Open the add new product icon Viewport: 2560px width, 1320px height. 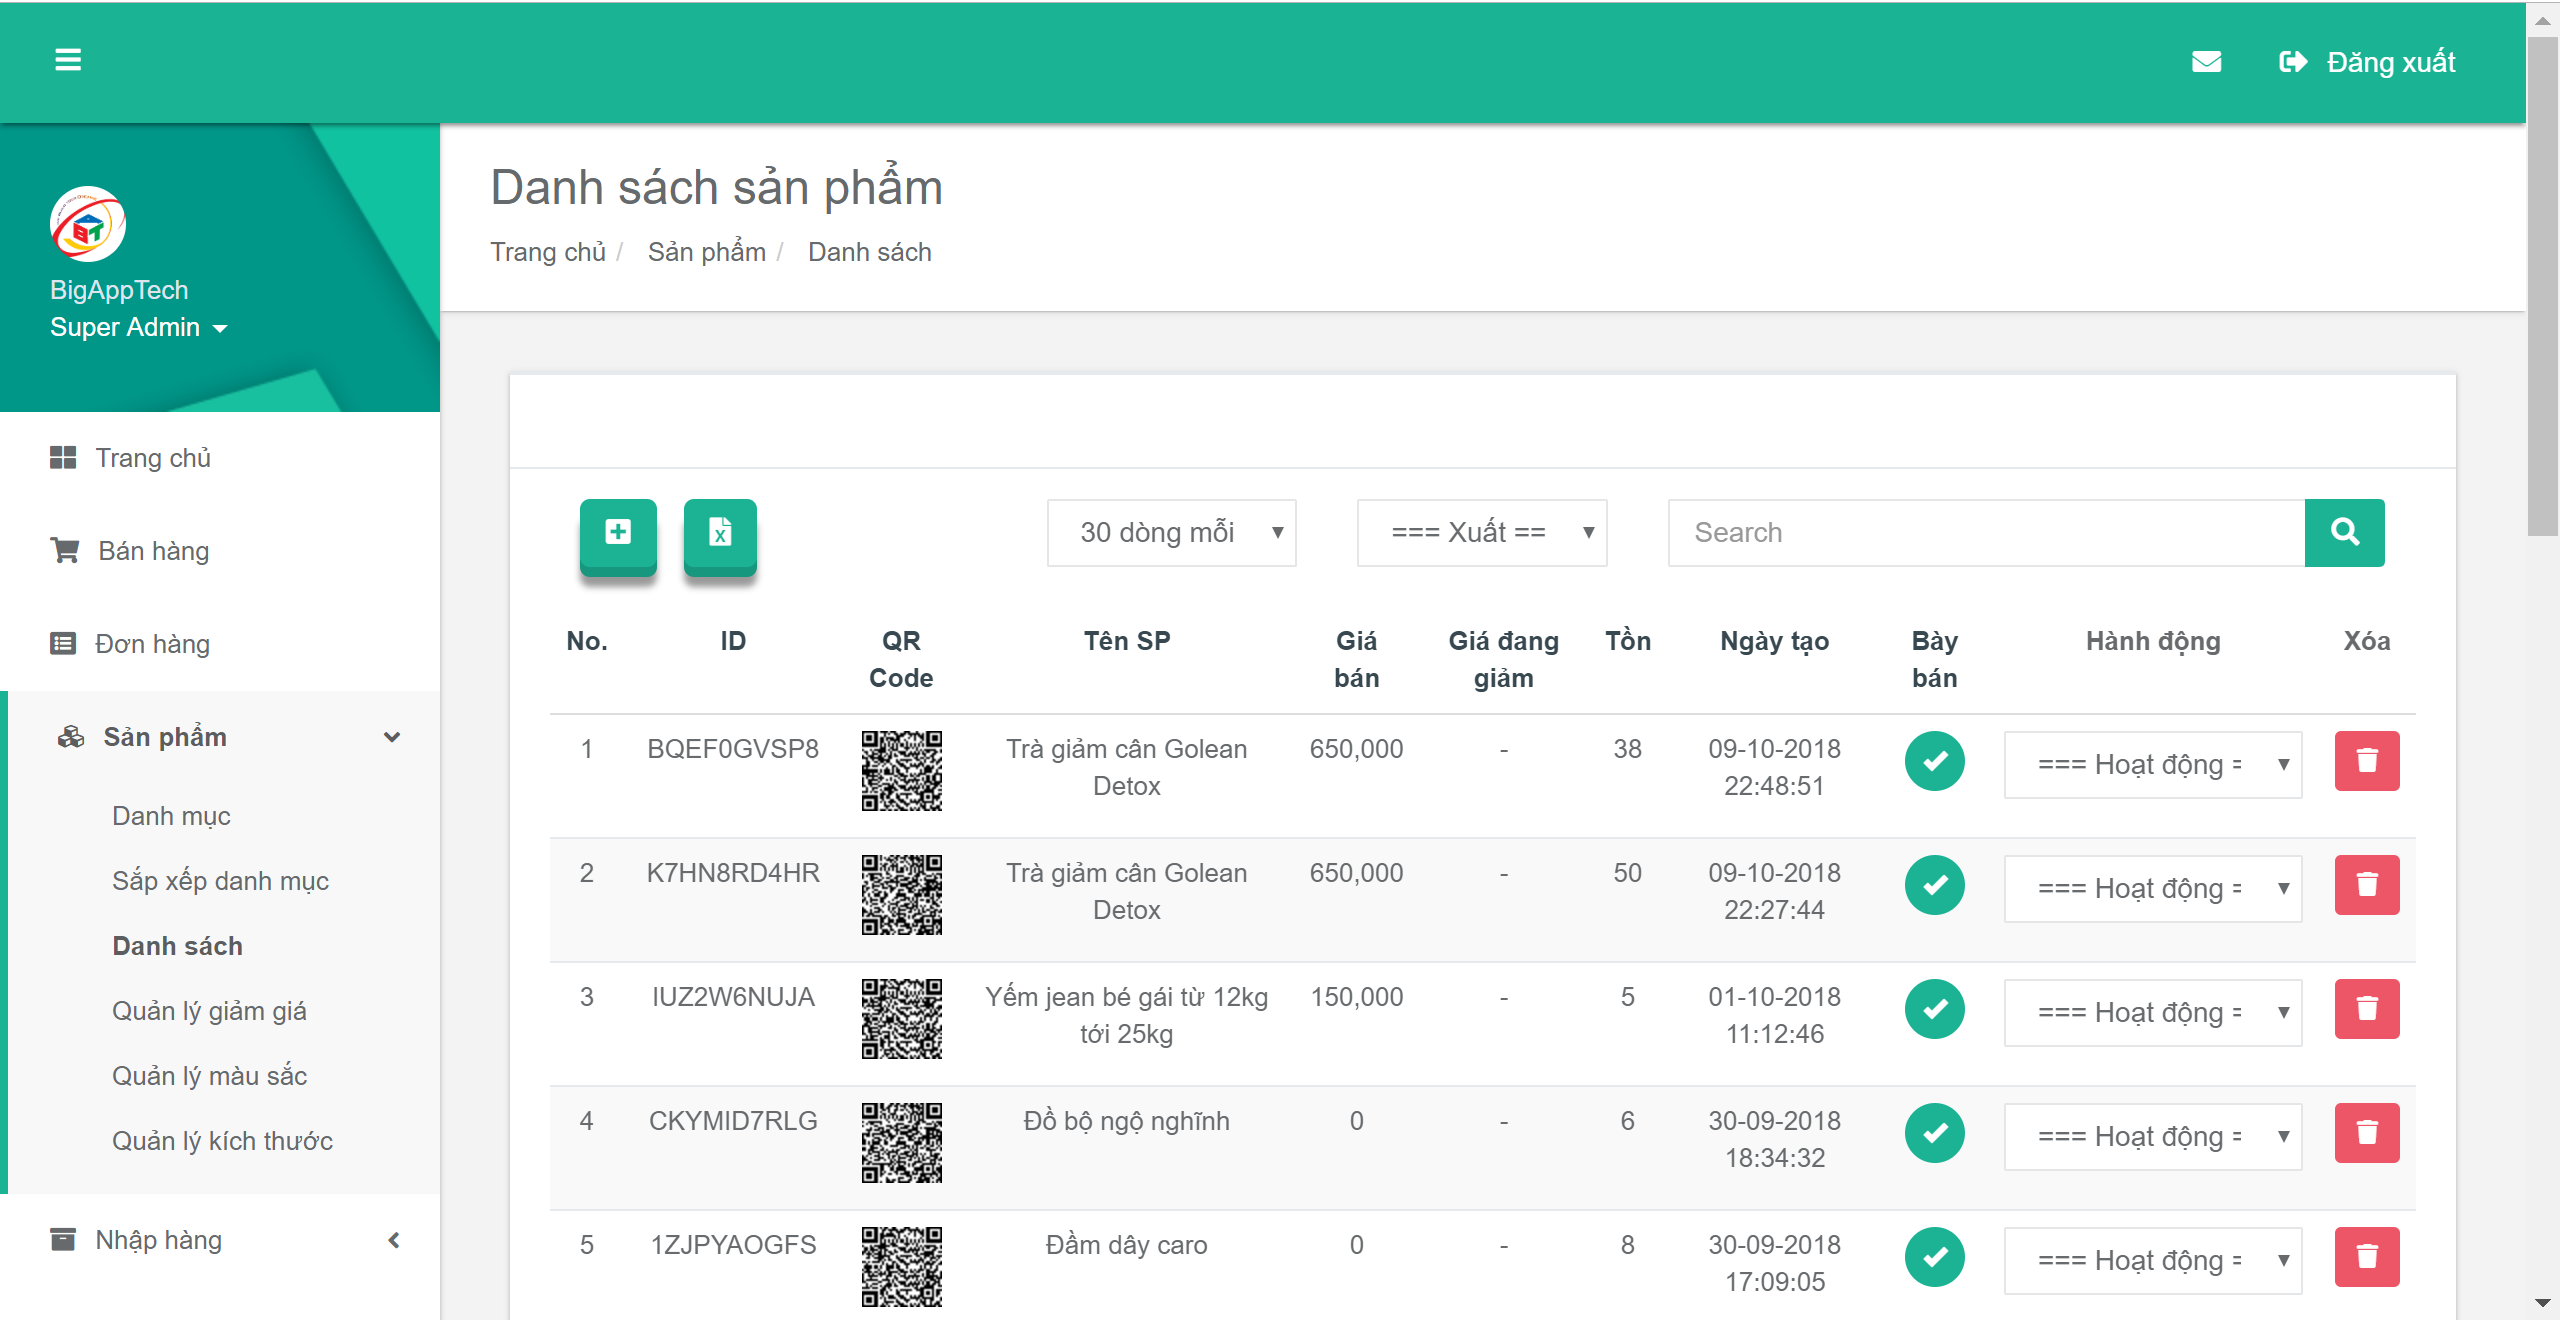click(618, 532)
